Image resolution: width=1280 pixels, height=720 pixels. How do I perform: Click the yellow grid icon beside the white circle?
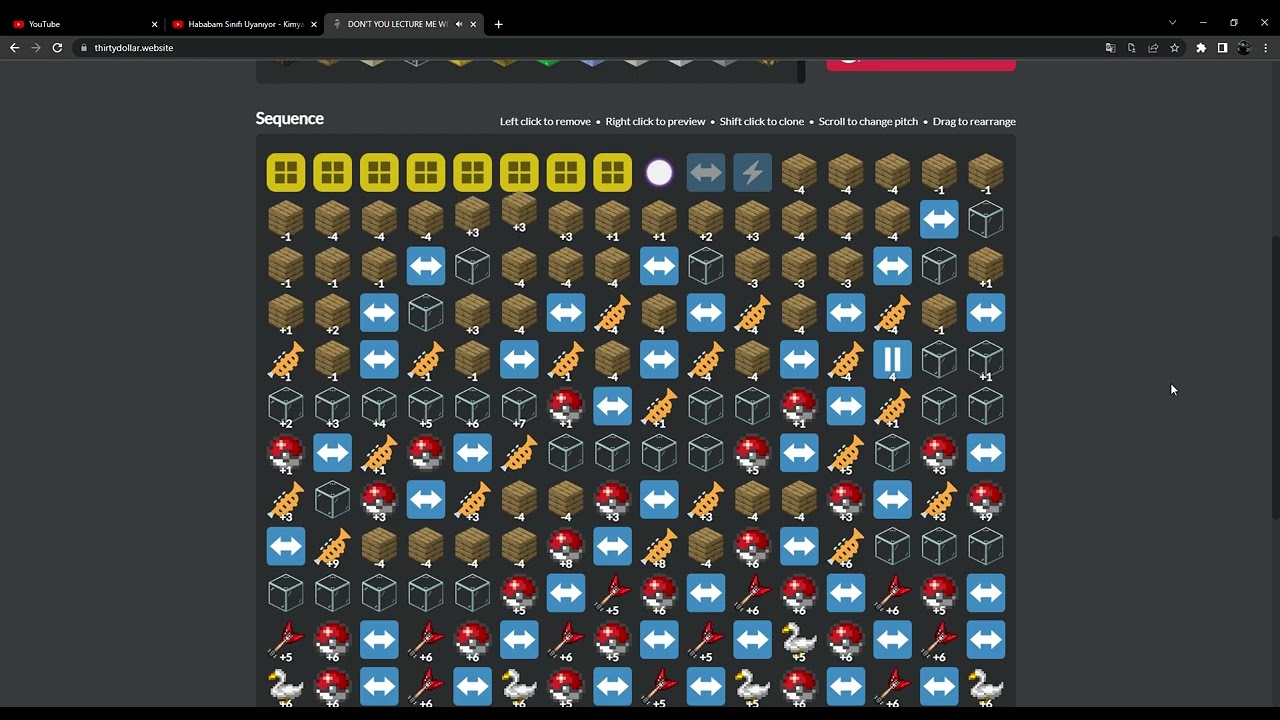[x=612, y=173]
